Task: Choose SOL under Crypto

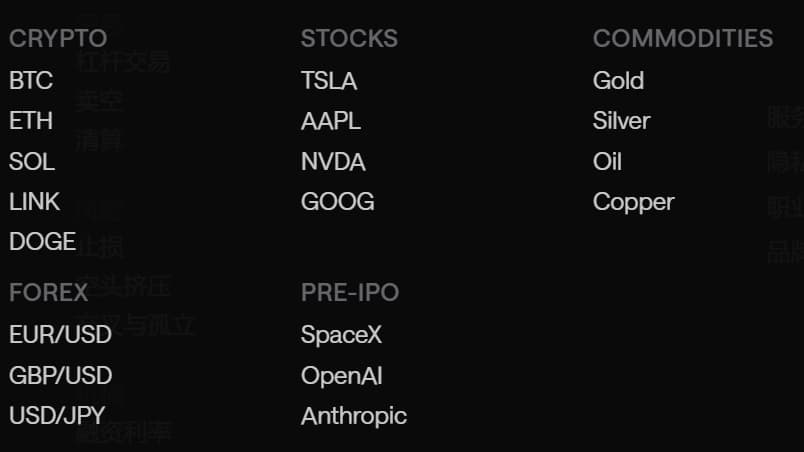Action: pos(32,161)
